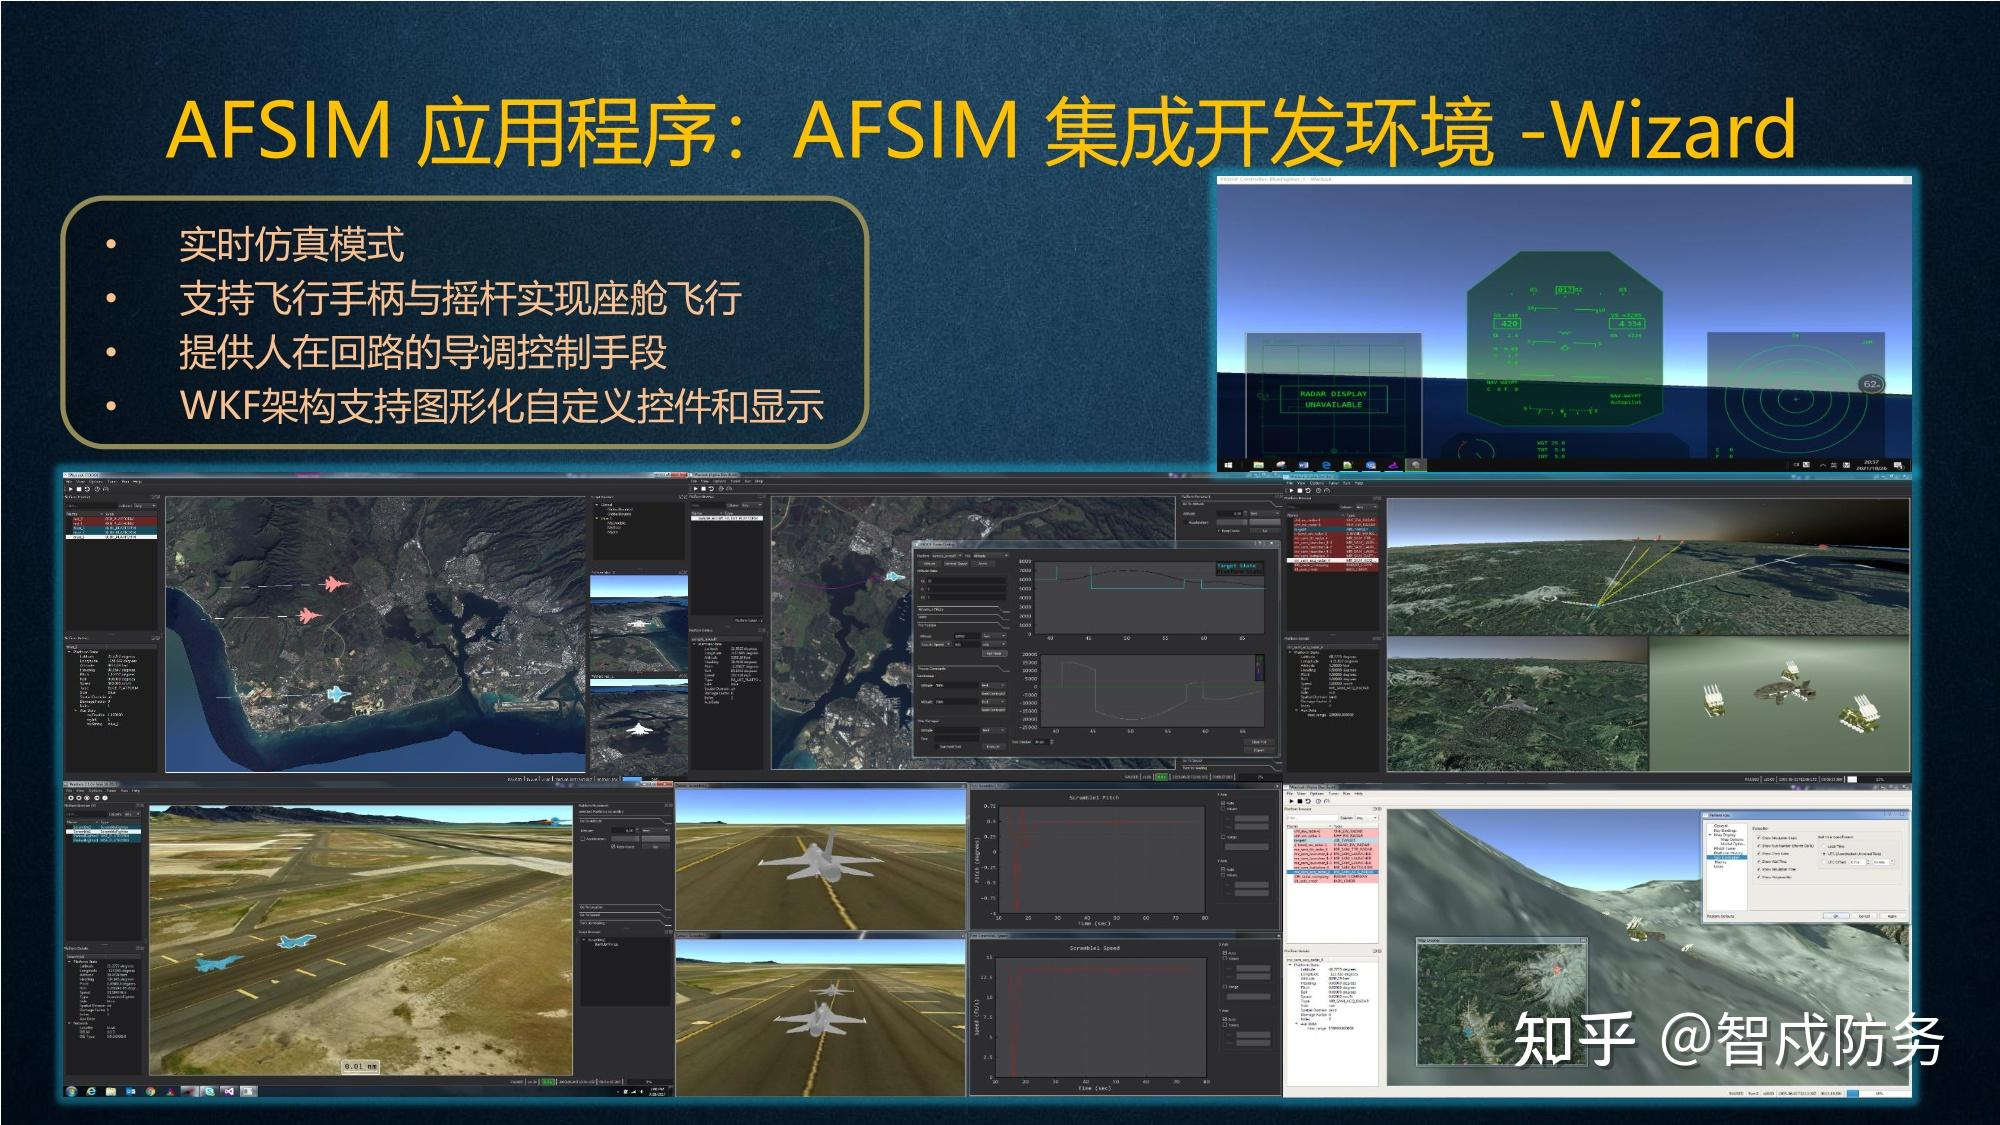The height and width of the screenshot is (1125, 2000).
Task: Click the Windows 10 Start button
Action: (x=1228, y=465)
